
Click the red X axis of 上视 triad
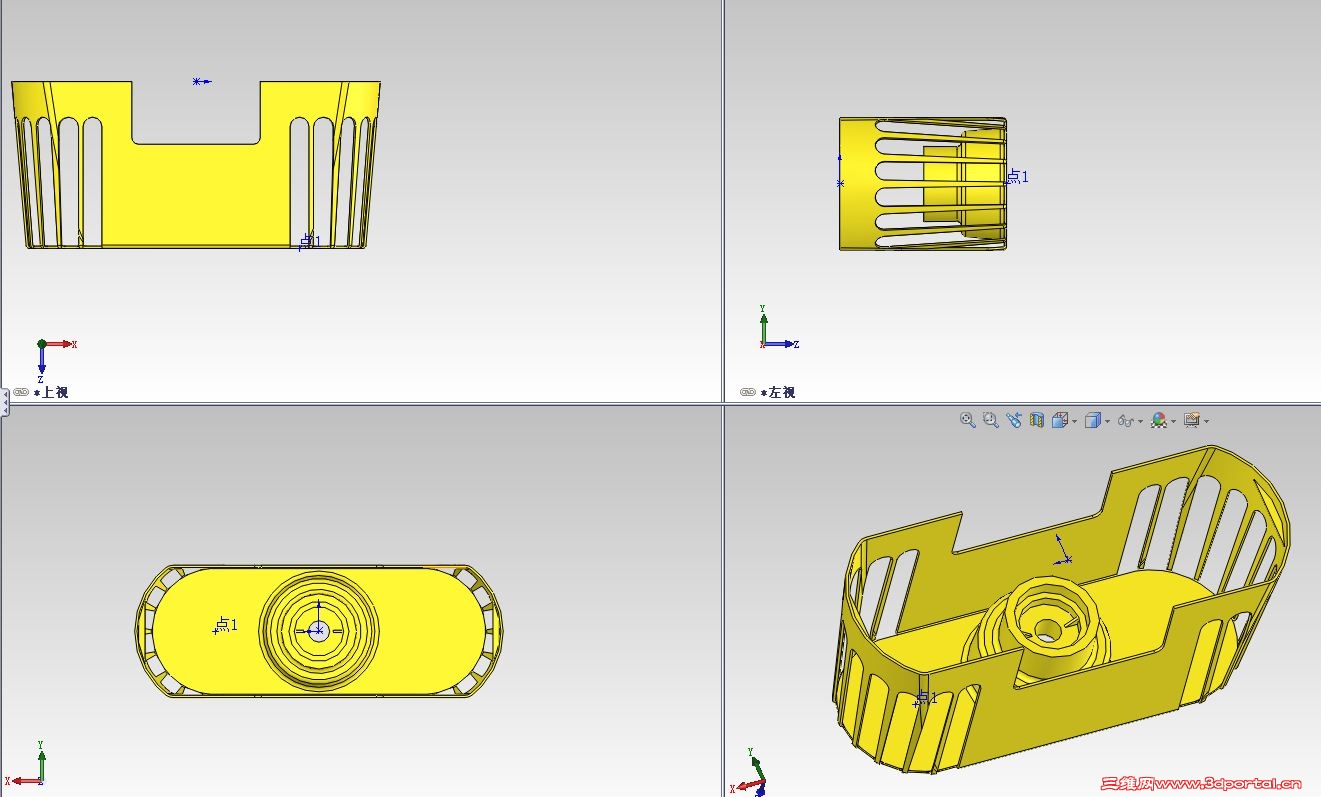point(60,344)
